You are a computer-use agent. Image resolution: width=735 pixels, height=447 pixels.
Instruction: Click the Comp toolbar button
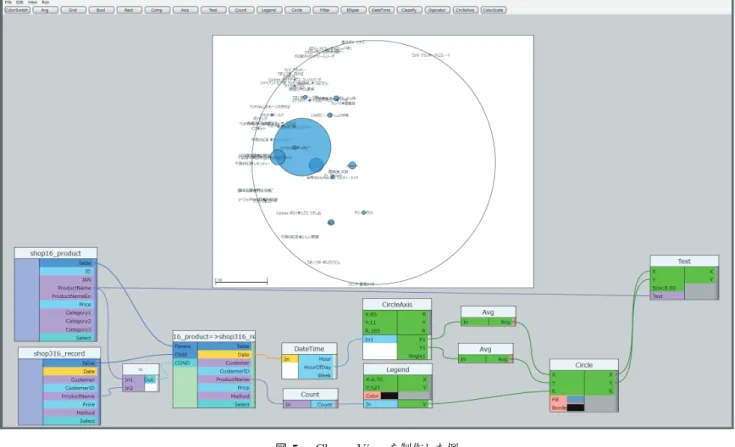coord(157,10)
